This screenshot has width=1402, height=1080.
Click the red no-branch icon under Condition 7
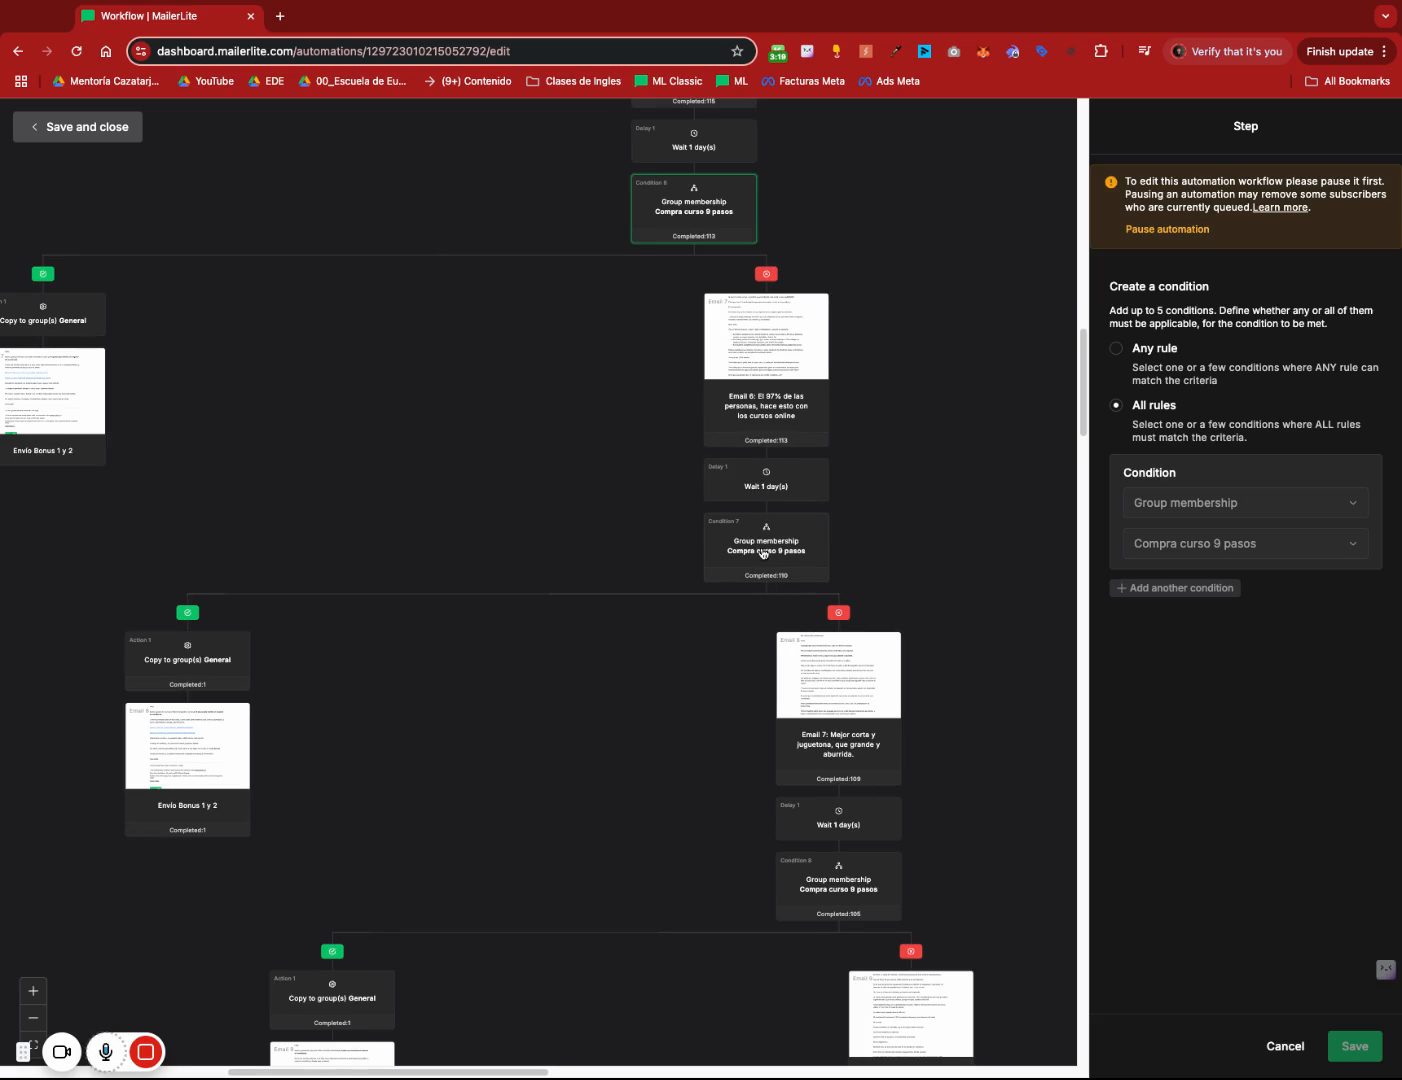coord(839,612)
